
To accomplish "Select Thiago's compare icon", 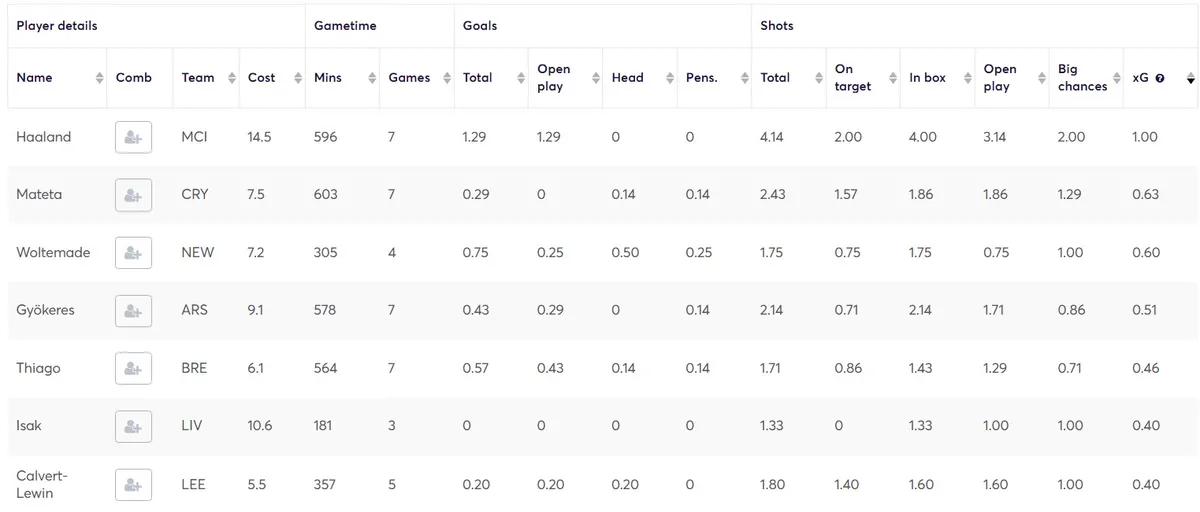I will click(133, 369).
